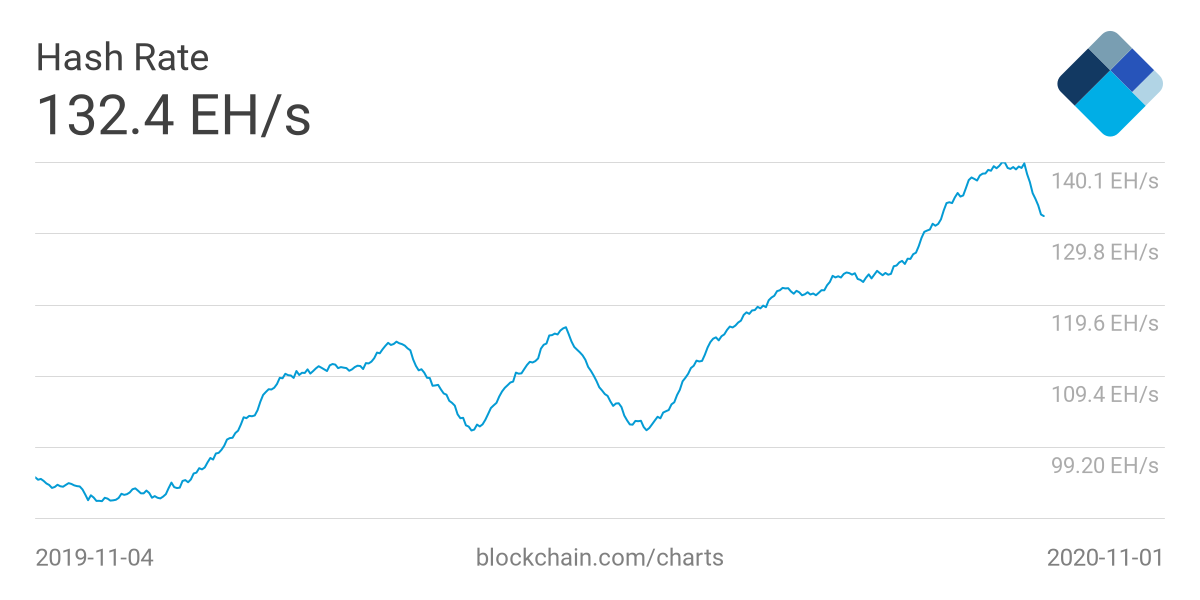Click the line's lowest point near chart start
This screenshot has height=600, width=1200.
(x=98, y=500)
